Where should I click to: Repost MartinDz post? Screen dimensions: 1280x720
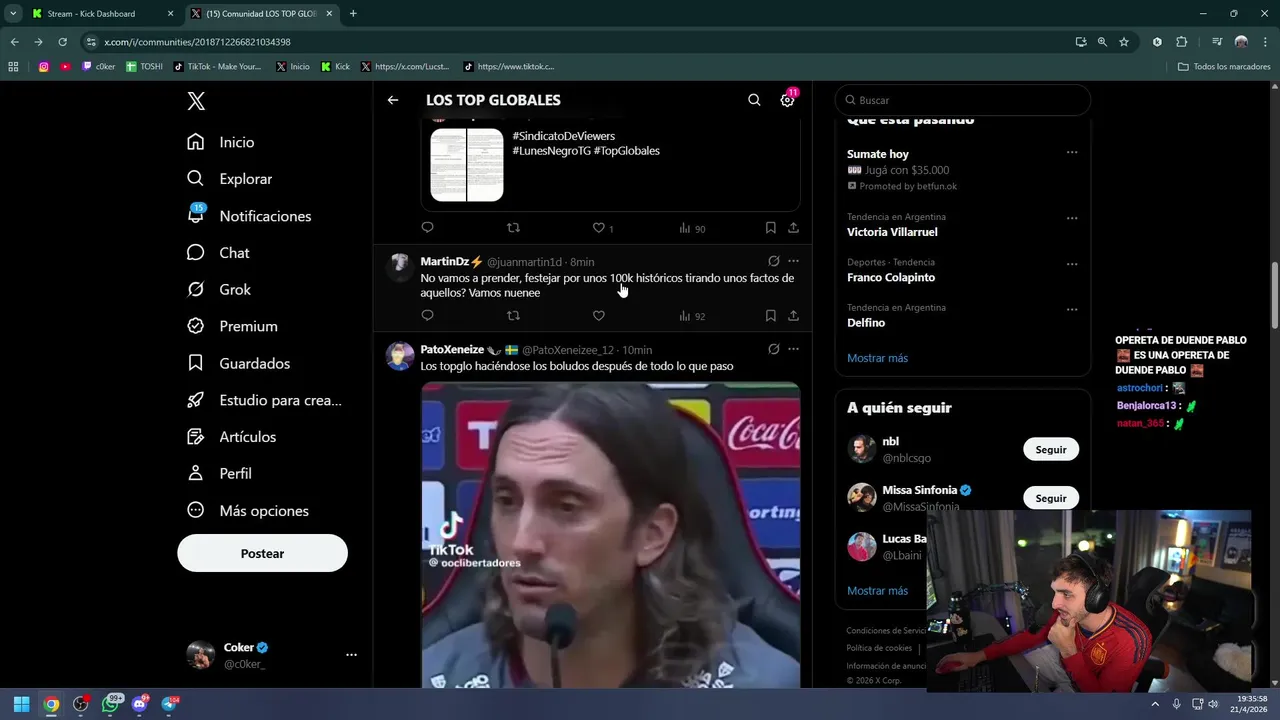pyautogui.click(x=513, y=316)
